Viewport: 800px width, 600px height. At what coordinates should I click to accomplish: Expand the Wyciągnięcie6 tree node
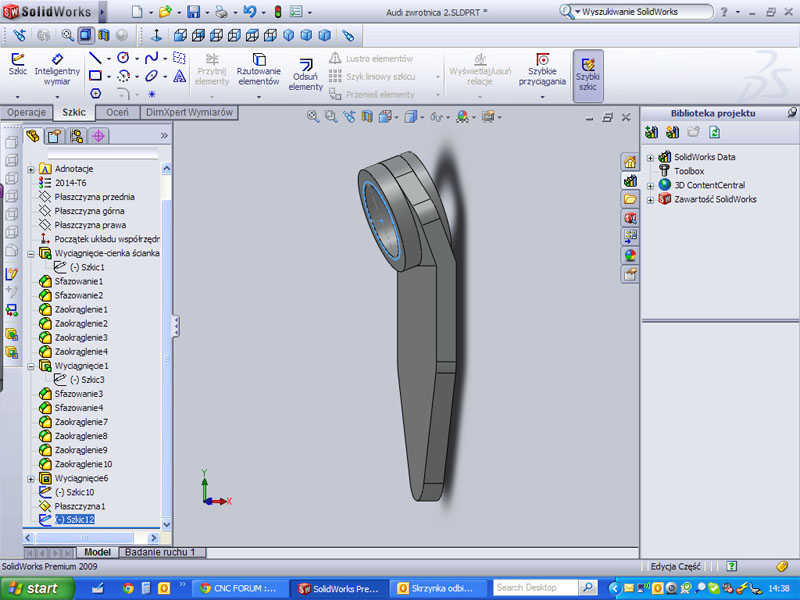tap(31, 479)
